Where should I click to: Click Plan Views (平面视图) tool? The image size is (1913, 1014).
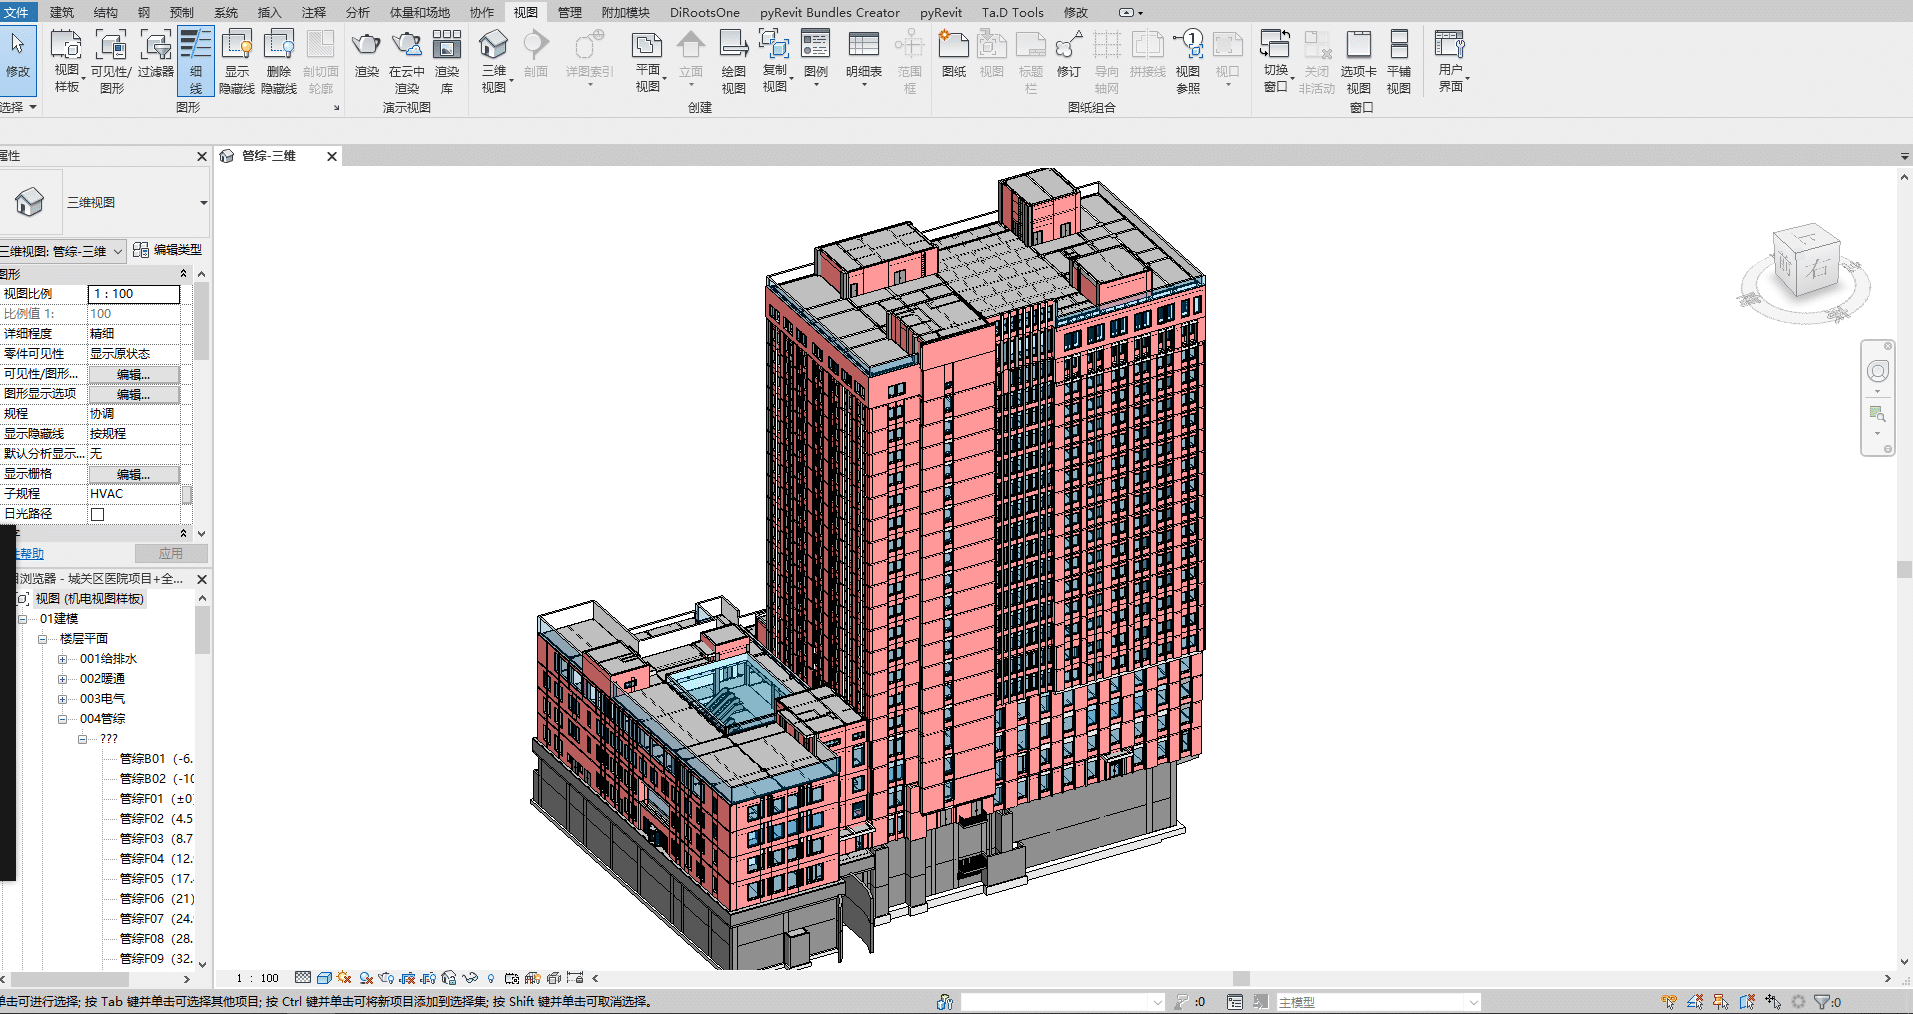click(648, 62)
